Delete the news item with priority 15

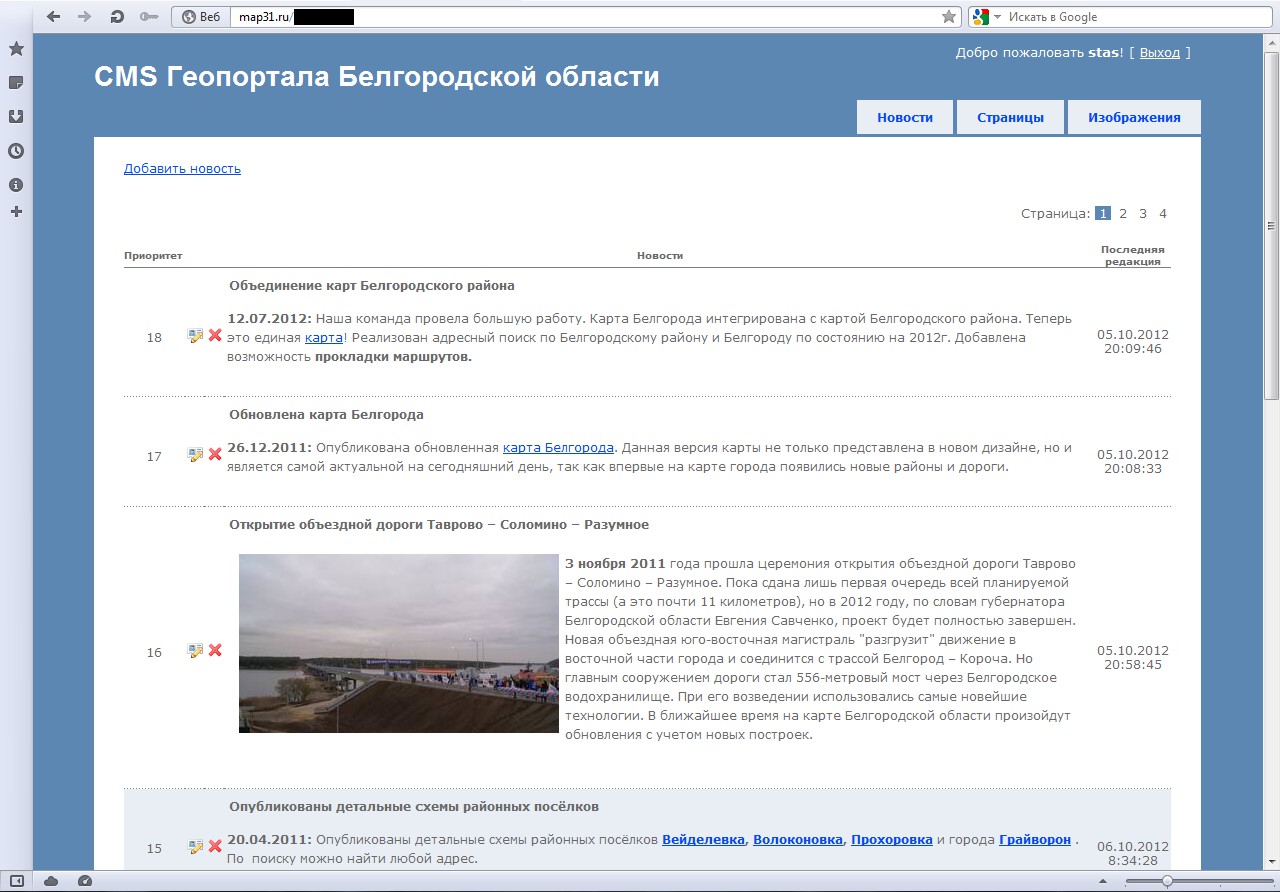(215, 847)
